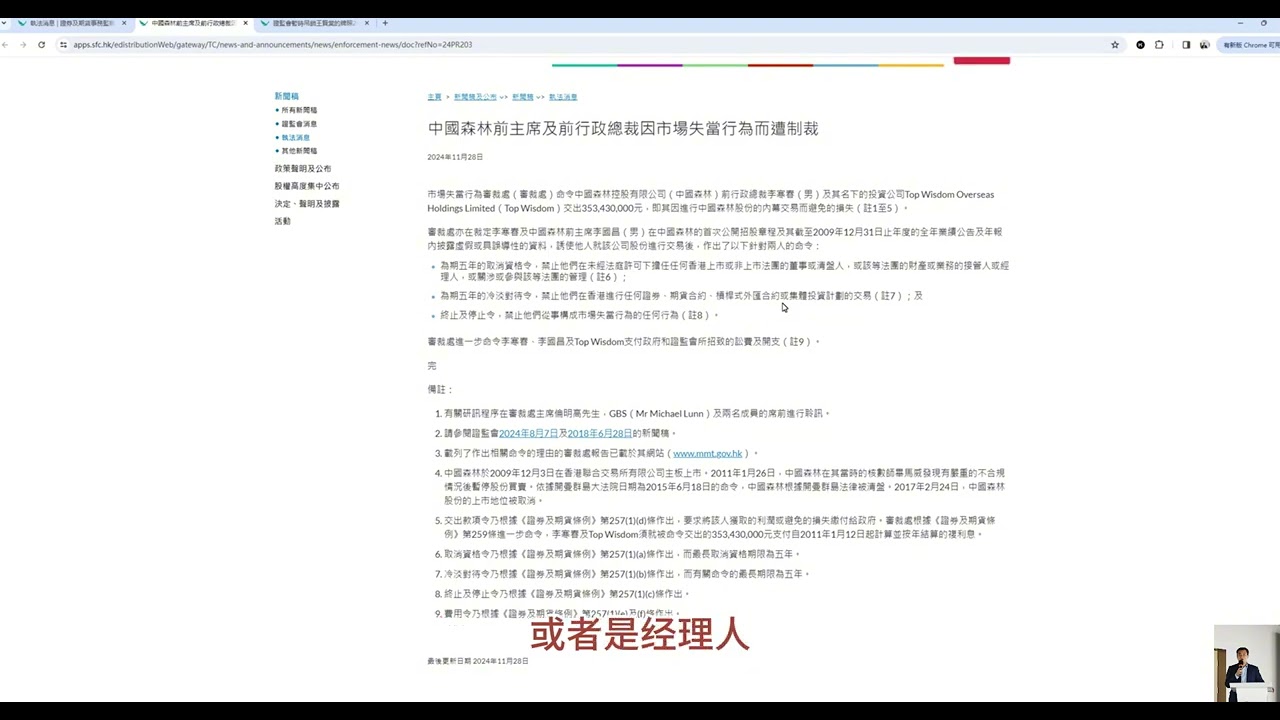Select the 中國森林前主席 tab
The height and width of the screenshot is (720, 1280).
click(194, 23)
